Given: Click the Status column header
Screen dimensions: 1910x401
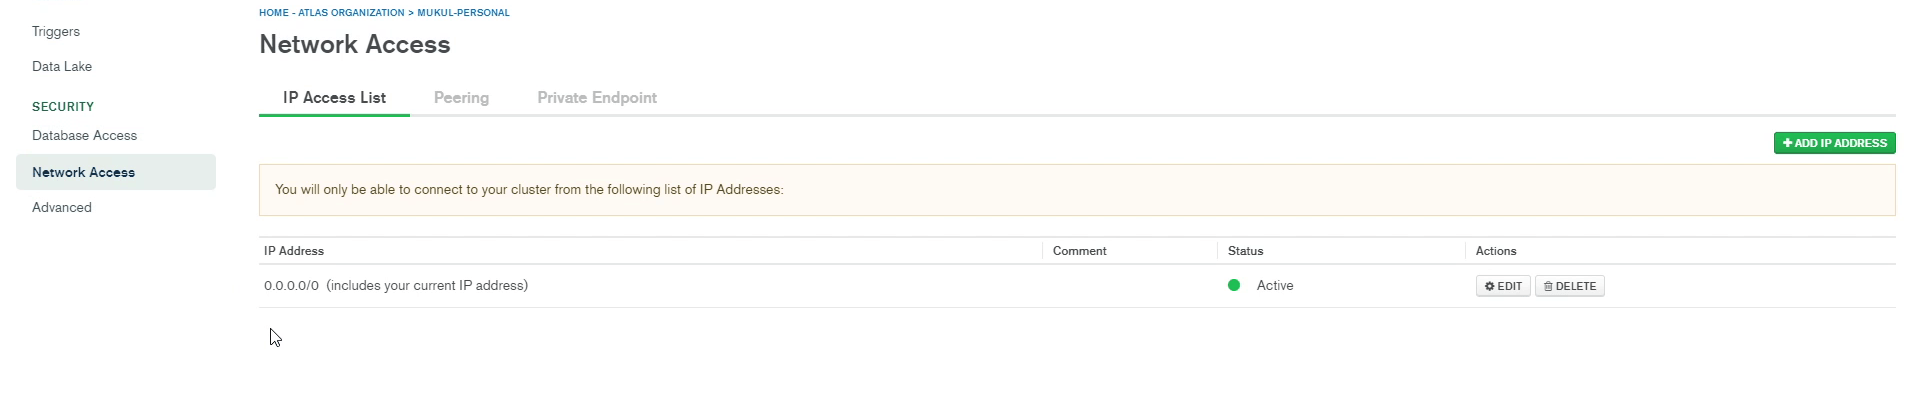Looking at the screenshot, I should pos(1245,251).
